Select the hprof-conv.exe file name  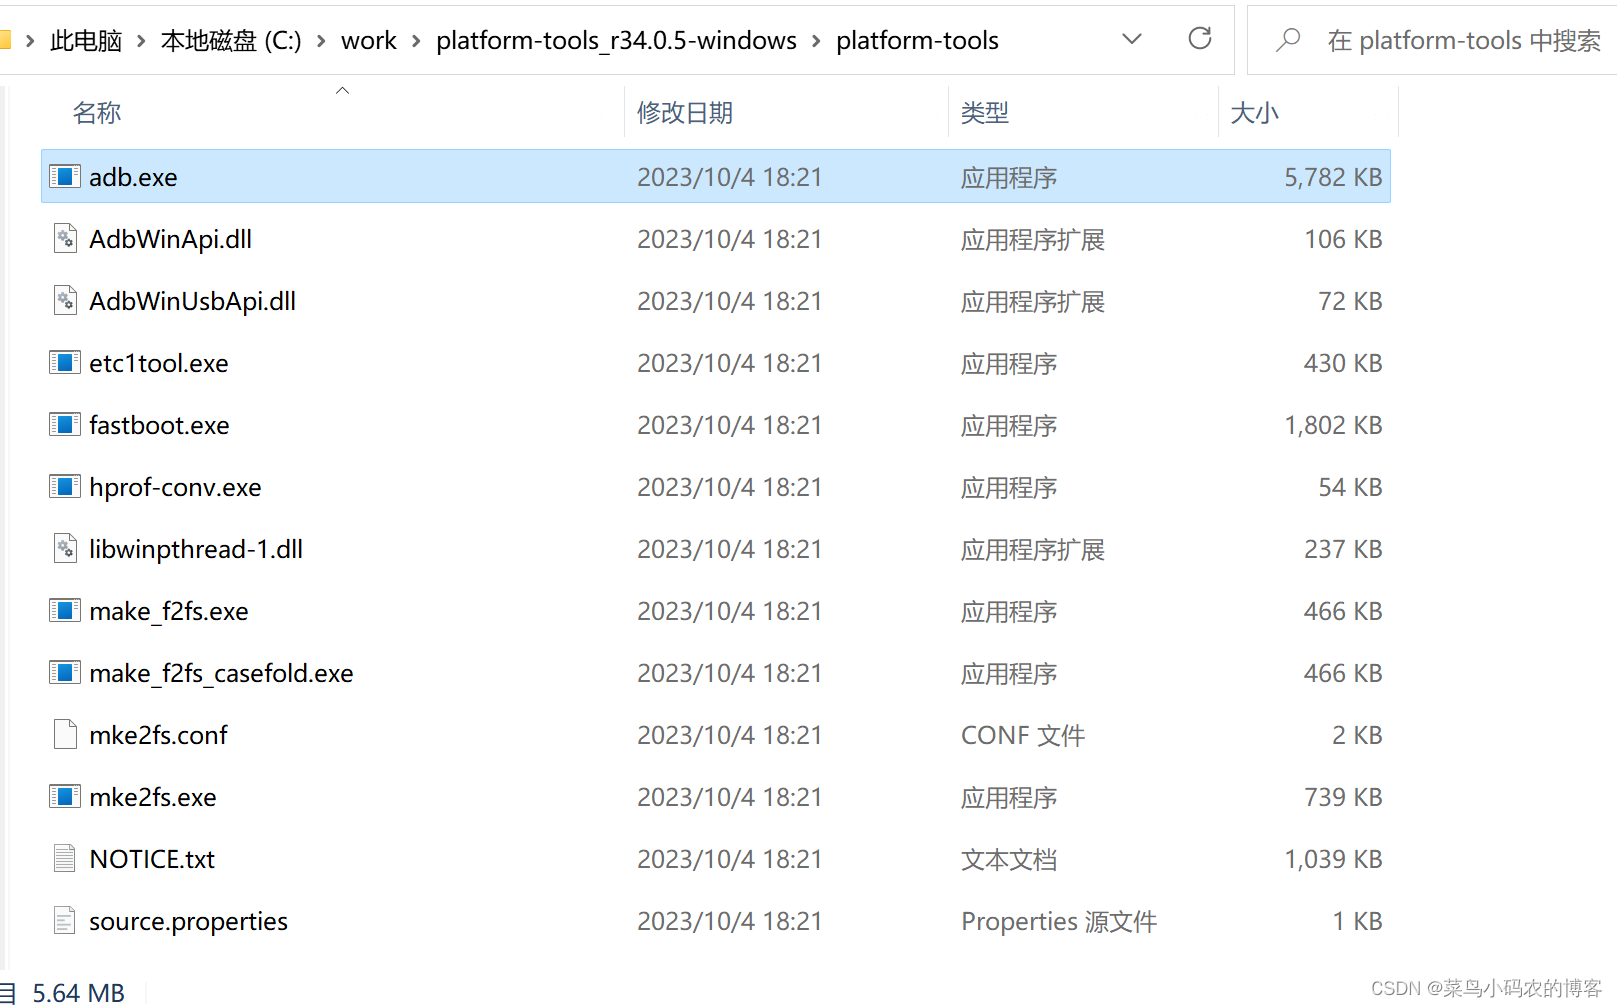[x=175, y=487]
